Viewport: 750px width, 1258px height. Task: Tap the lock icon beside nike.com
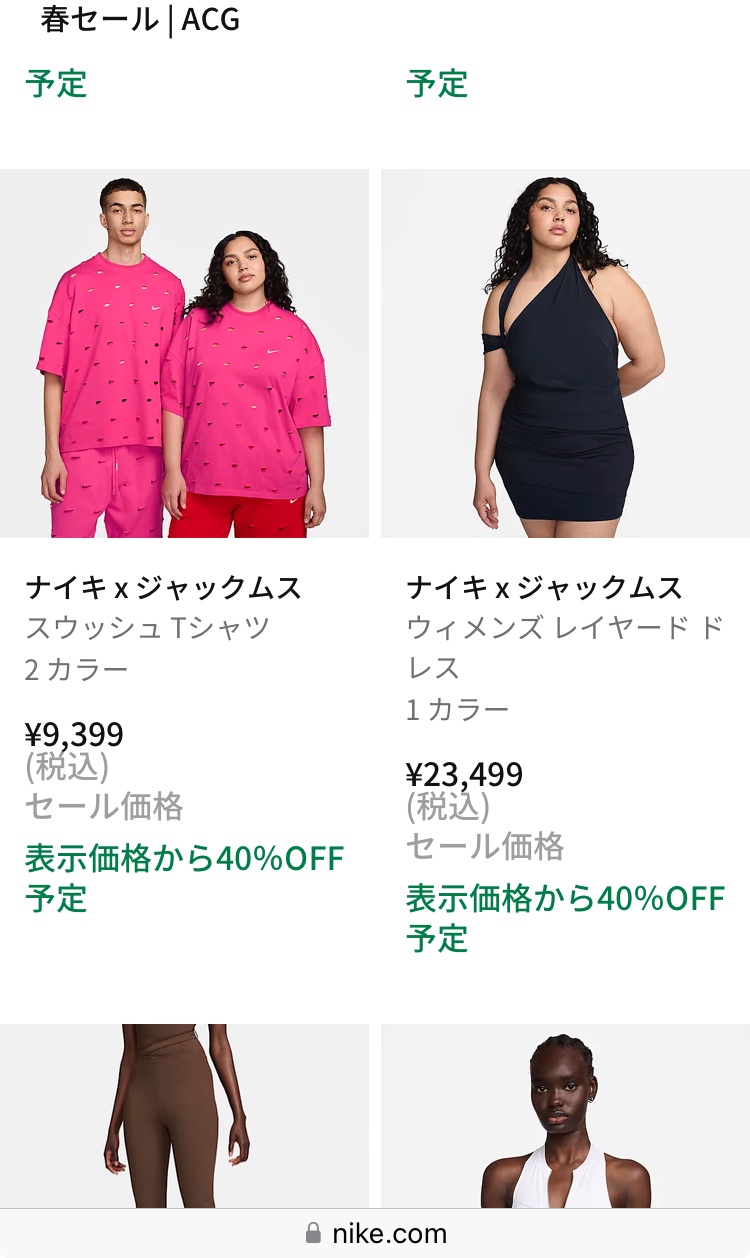313,1233
